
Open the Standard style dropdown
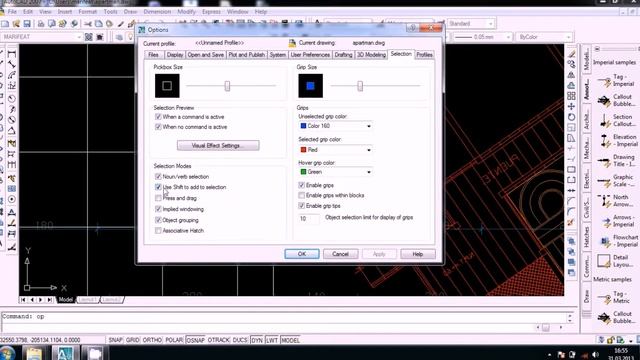click(471, 24)
